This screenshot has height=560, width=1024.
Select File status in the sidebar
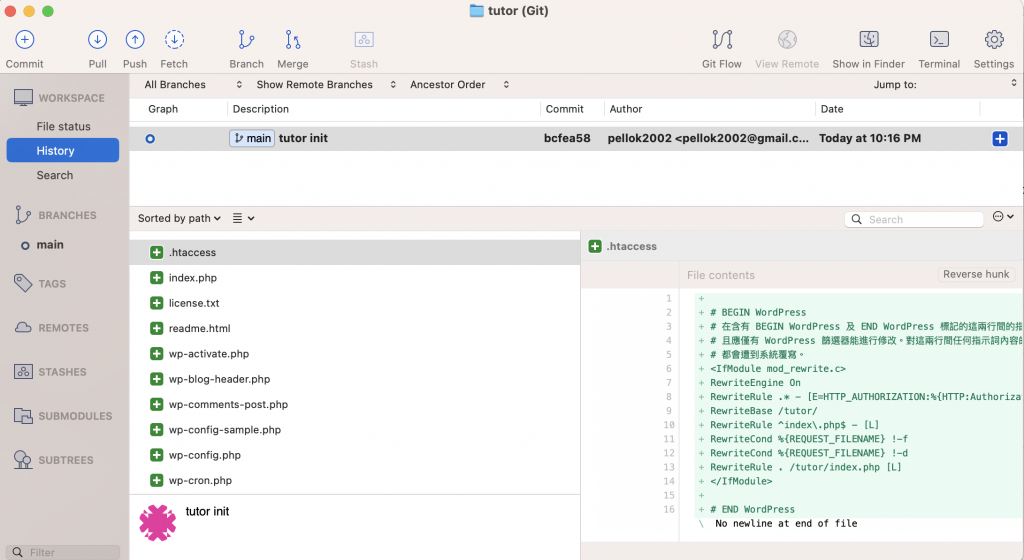(63, 127)
